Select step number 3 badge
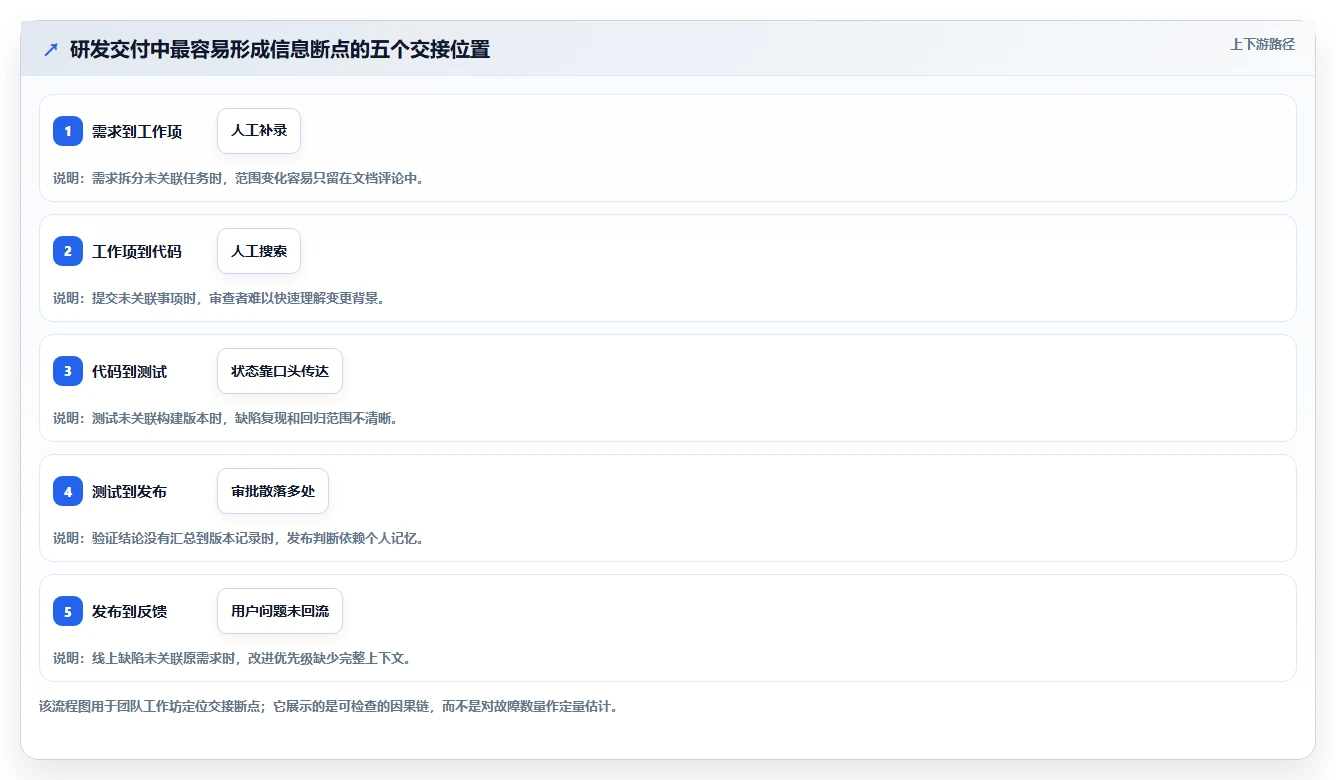Screen dimensions: 1336x780 click(68, 371)
